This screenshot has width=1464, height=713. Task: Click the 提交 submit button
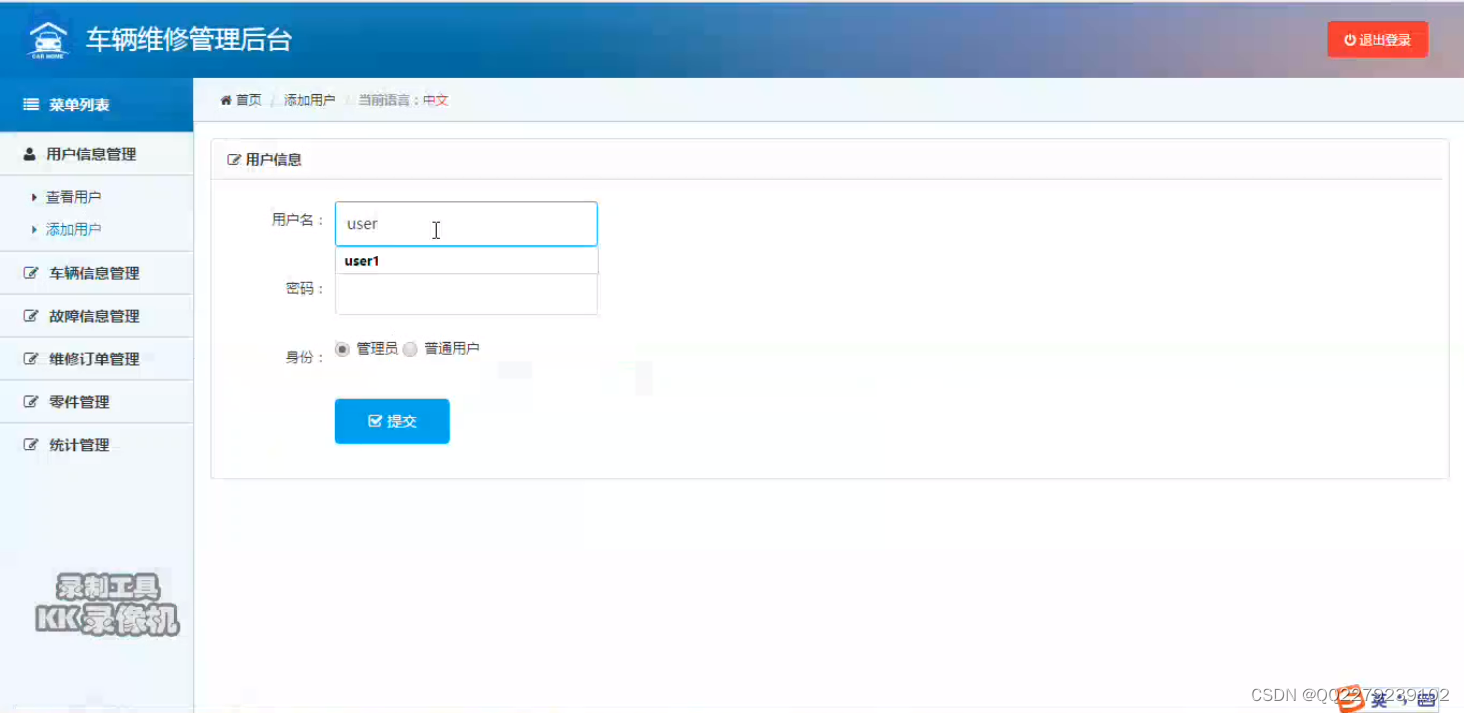tap(392, 421)
